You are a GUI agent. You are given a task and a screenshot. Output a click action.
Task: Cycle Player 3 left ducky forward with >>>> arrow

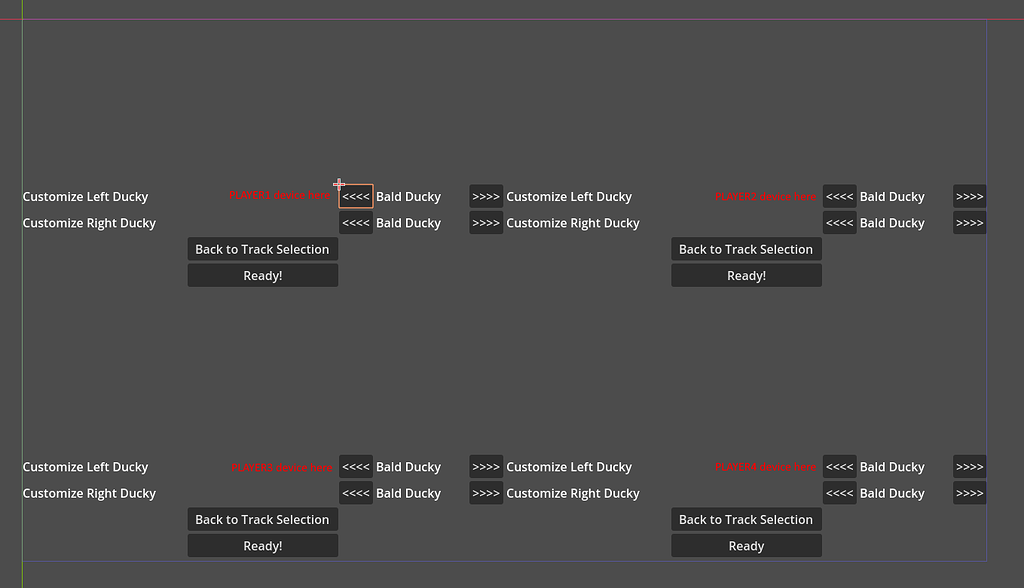coord(486,466)
